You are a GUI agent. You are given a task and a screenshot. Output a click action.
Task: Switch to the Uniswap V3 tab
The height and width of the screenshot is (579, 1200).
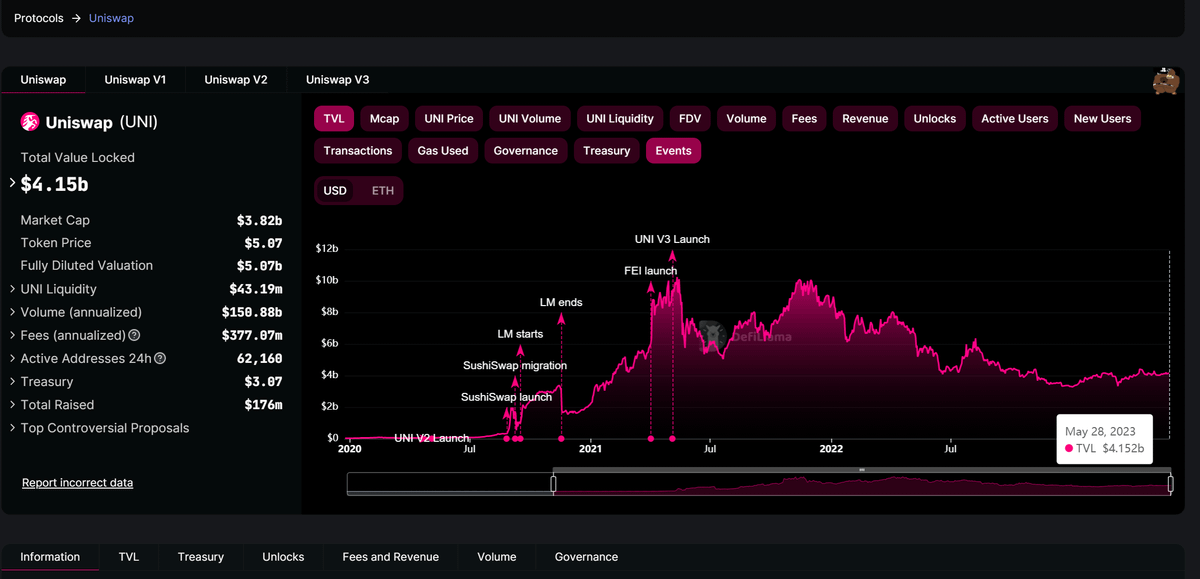click(337, 80)
